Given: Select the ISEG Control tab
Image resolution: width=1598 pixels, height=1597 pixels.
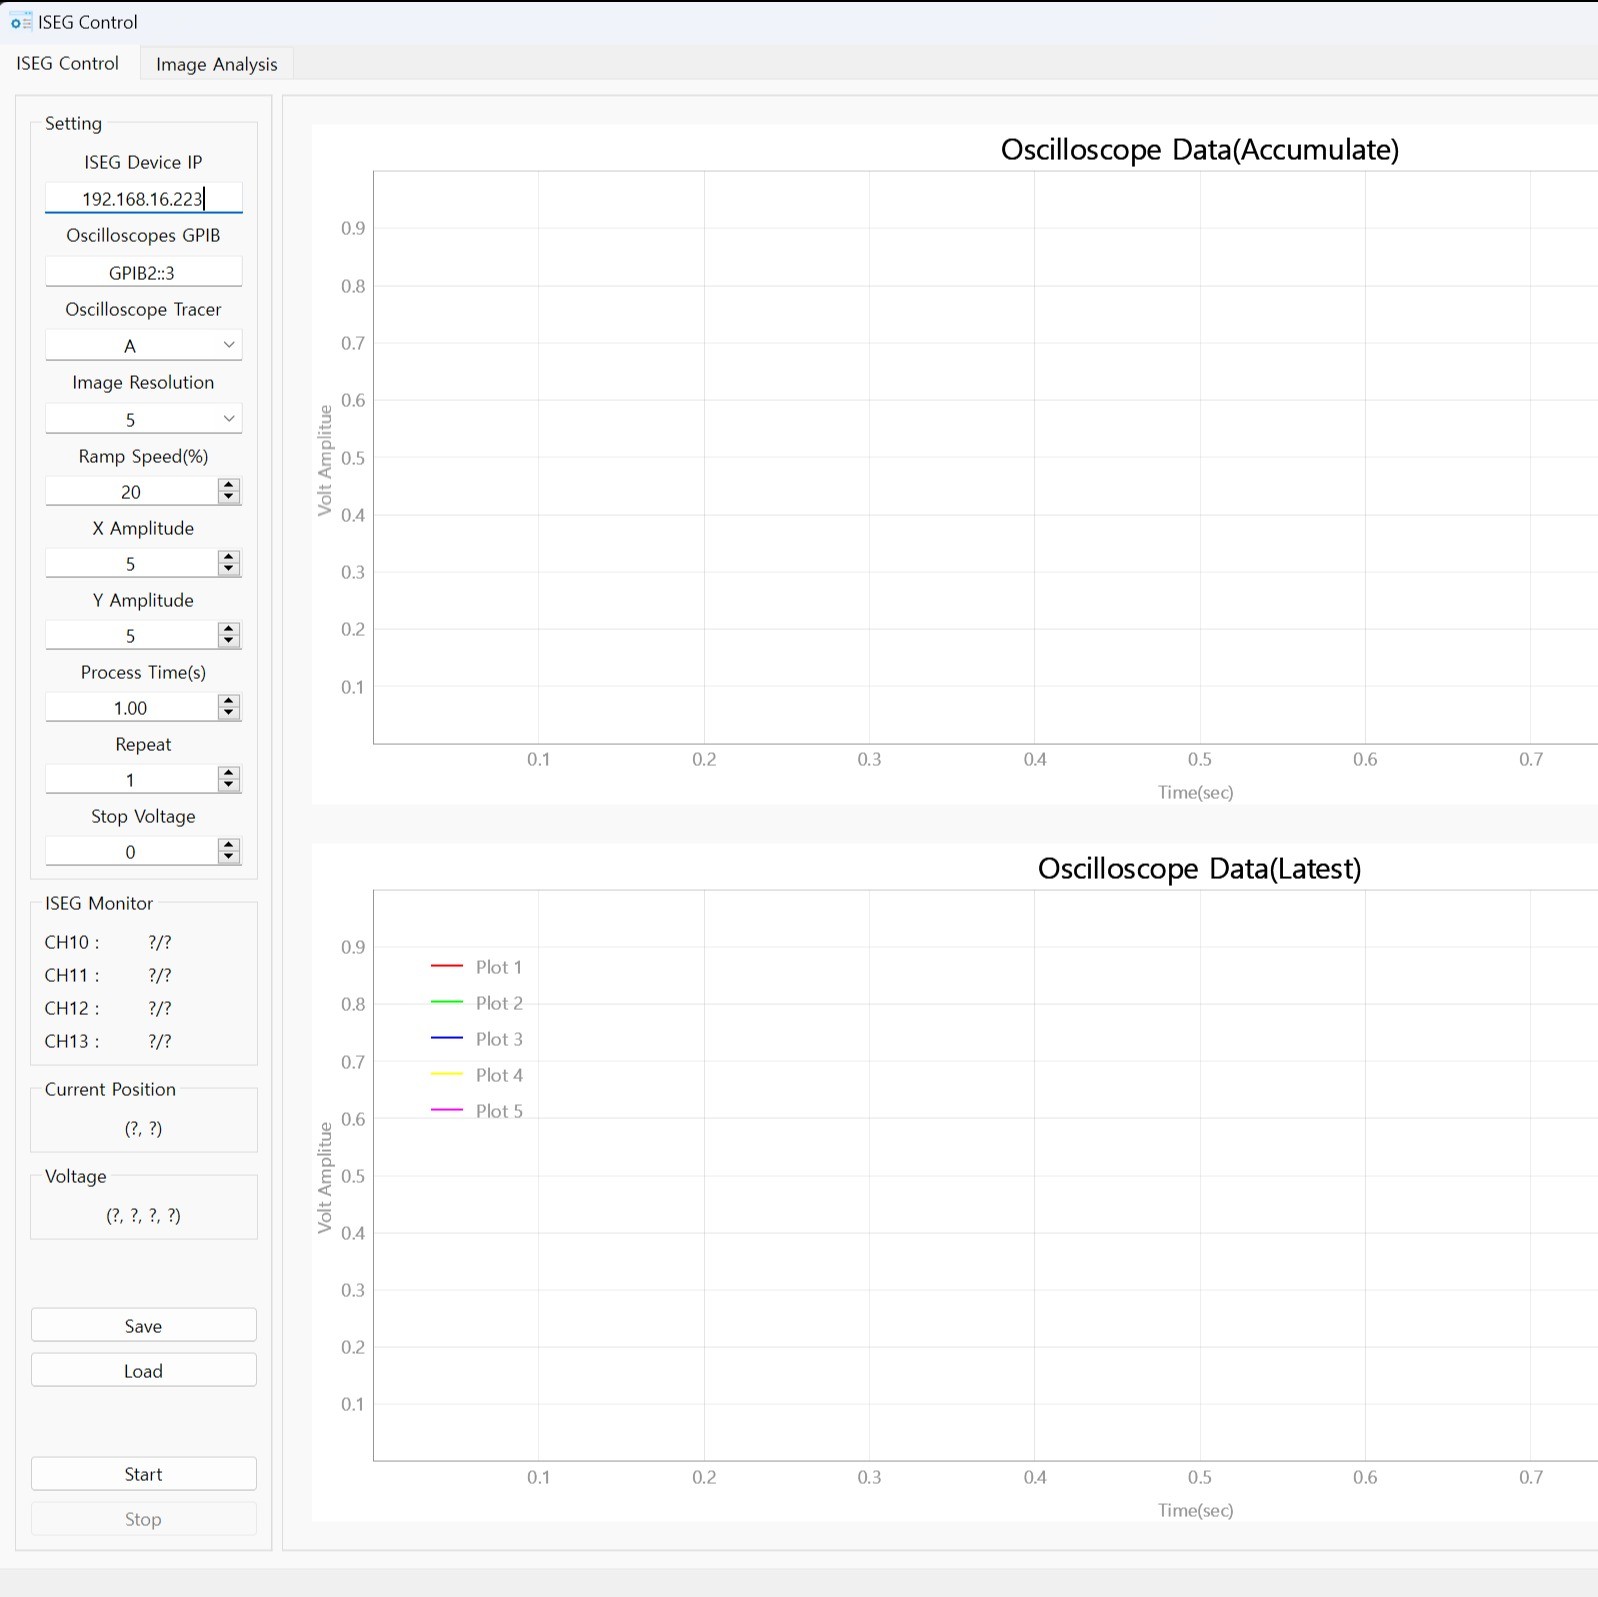Looking at the screenshot, I should 68,64.
